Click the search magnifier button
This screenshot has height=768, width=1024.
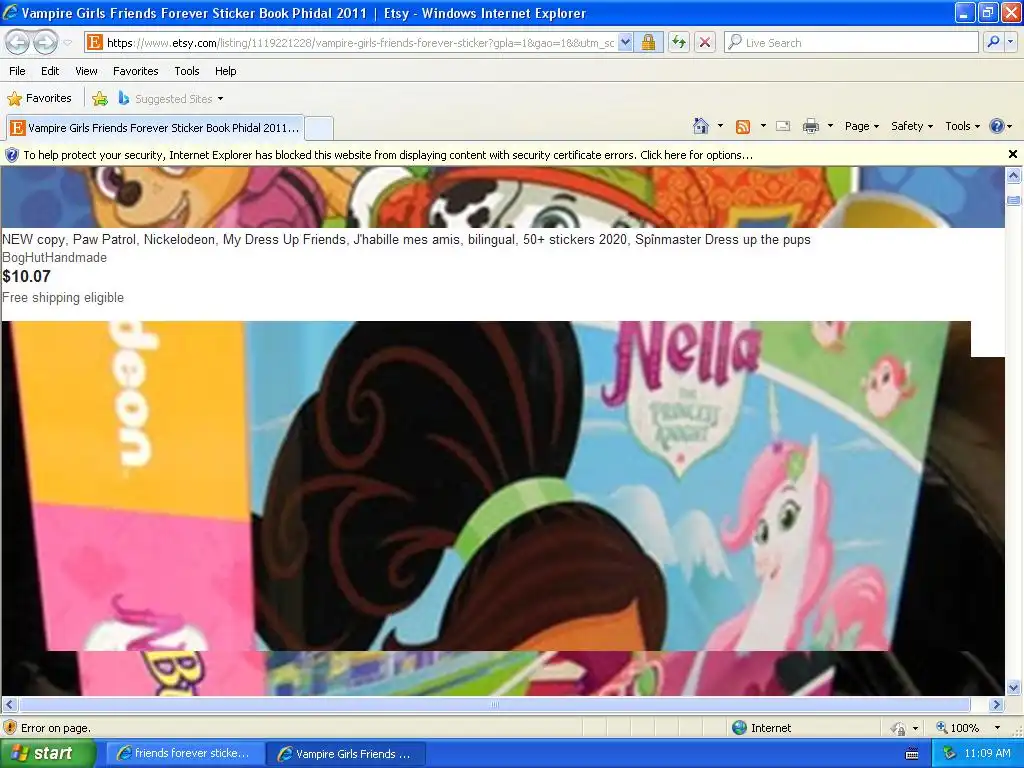click(993, 42)
